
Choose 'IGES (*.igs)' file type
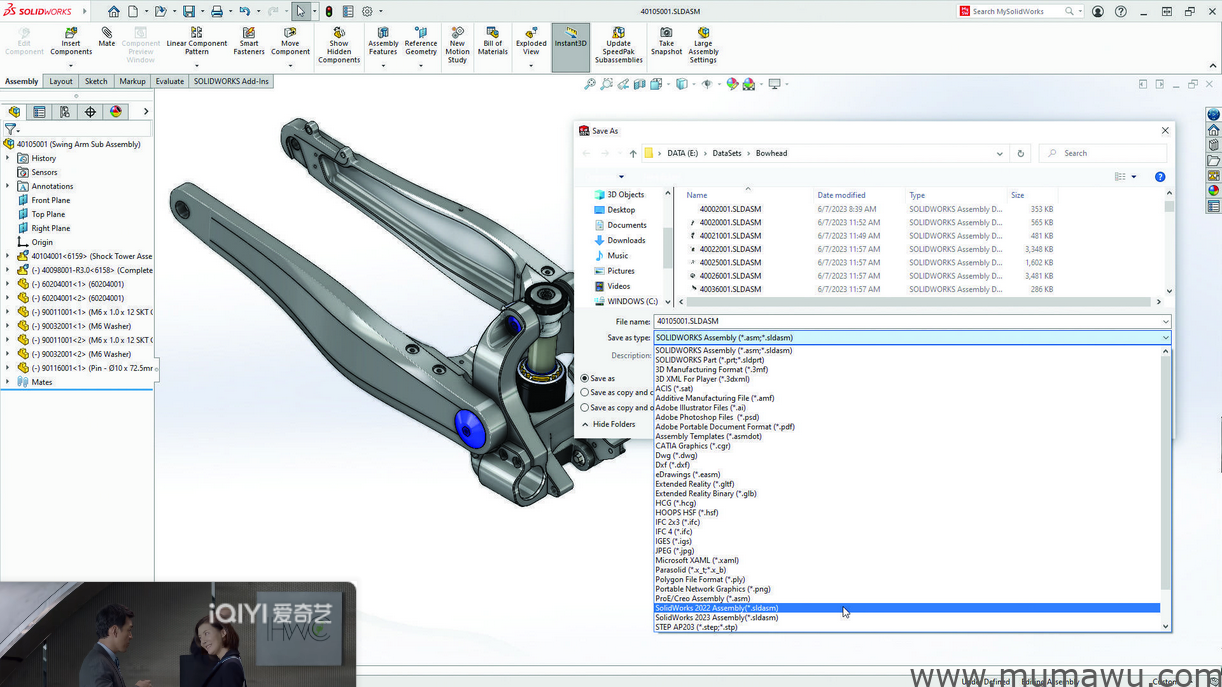coord(907,541)
